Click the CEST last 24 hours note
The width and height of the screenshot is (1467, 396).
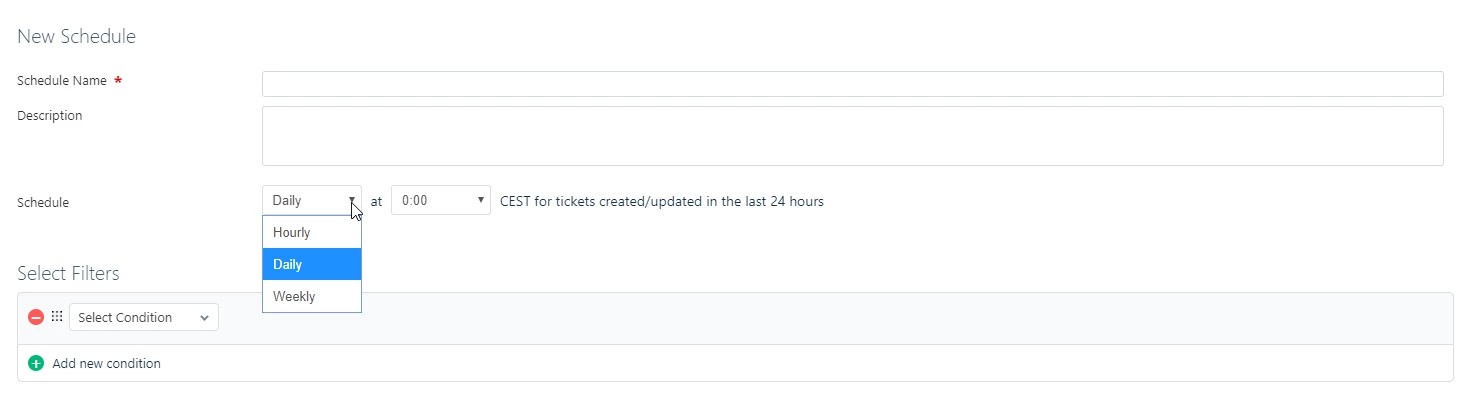(x=662, y=201)
